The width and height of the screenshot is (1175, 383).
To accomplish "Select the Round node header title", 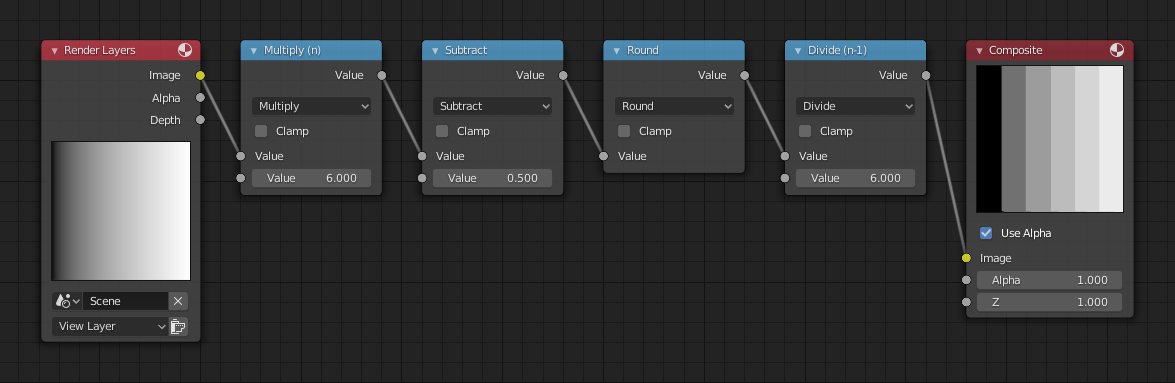I will click(x=642, y=50).
